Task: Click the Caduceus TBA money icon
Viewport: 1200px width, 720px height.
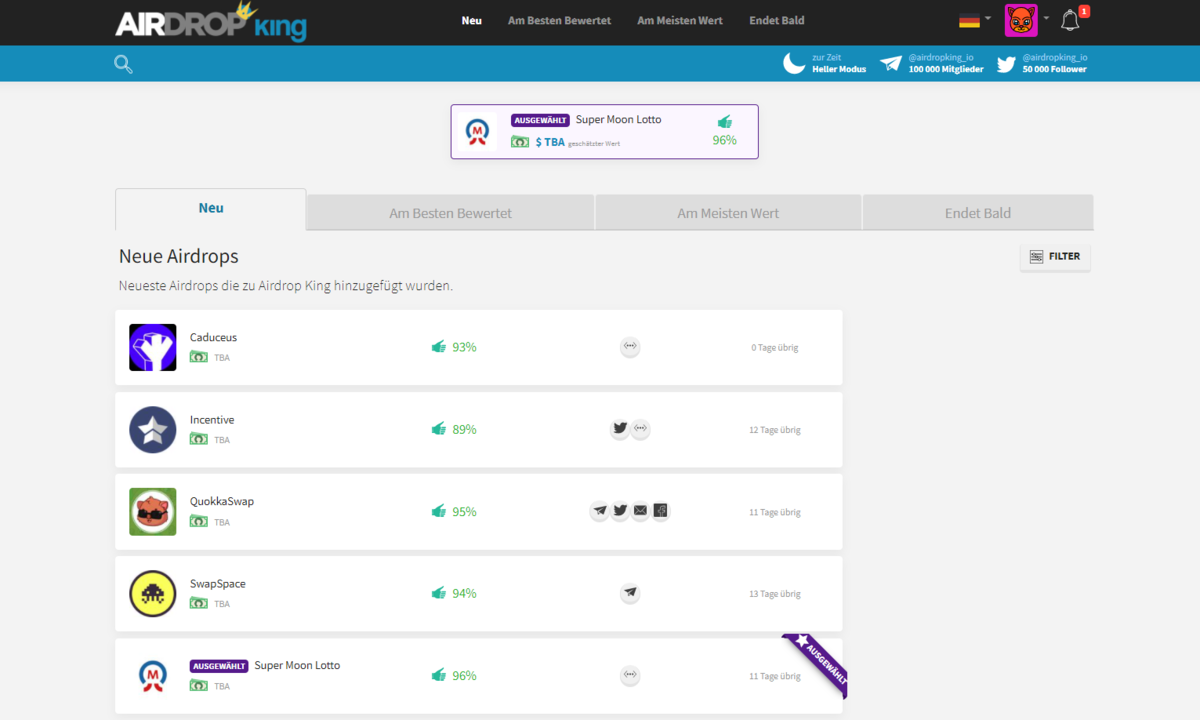Action: (199, 357)
